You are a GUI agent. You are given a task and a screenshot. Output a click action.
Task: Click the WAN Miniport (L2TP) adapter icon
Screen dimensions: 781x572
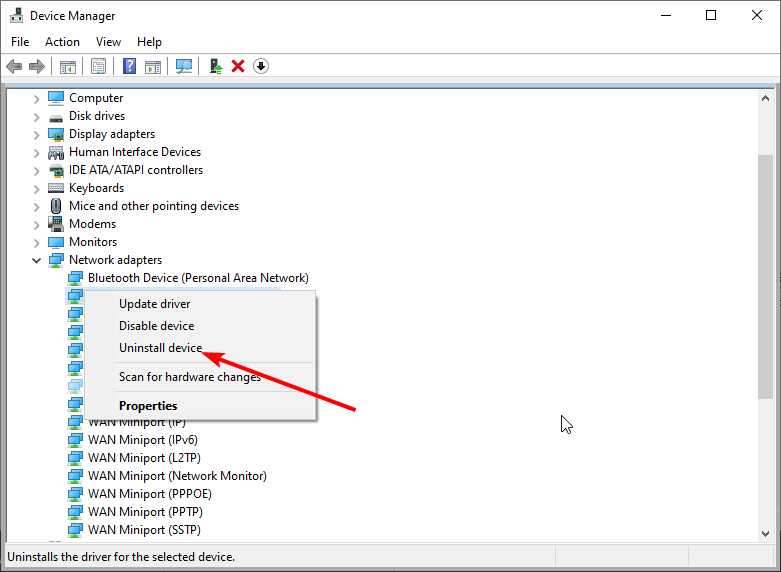[75, 458]
